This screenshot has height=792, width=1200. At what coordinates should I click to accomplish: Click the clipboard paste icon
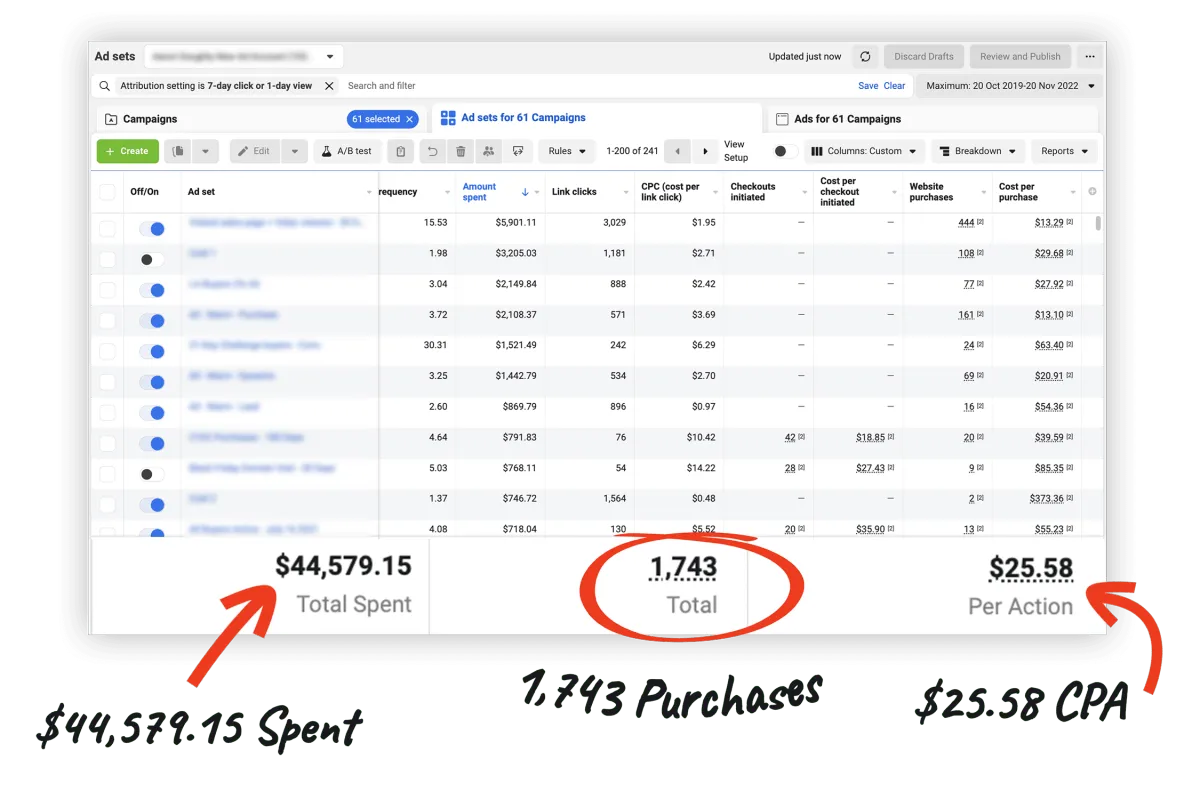click(400, 151)
